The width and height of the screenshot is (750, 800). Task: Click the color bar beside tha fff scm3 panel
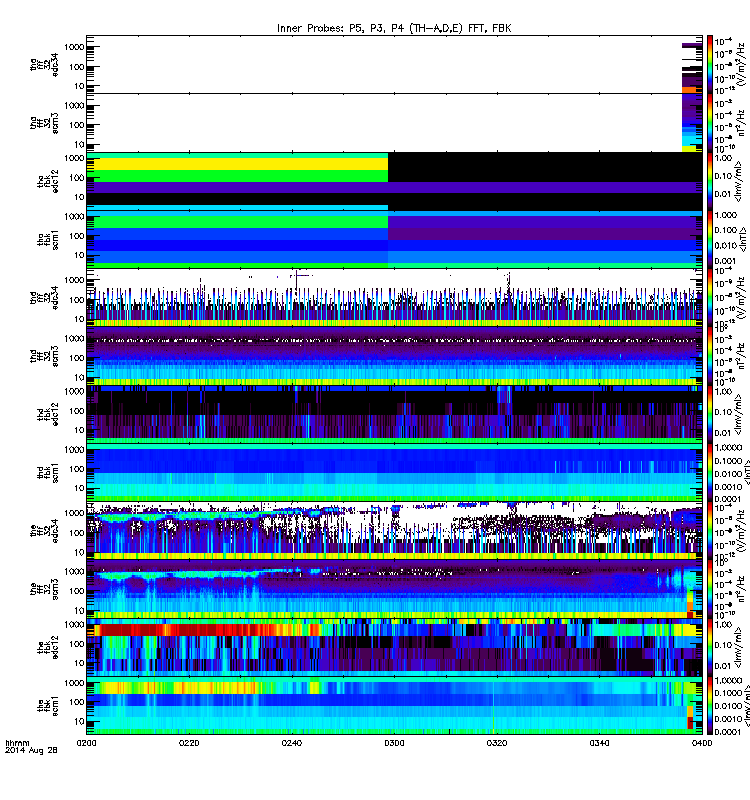710,123
